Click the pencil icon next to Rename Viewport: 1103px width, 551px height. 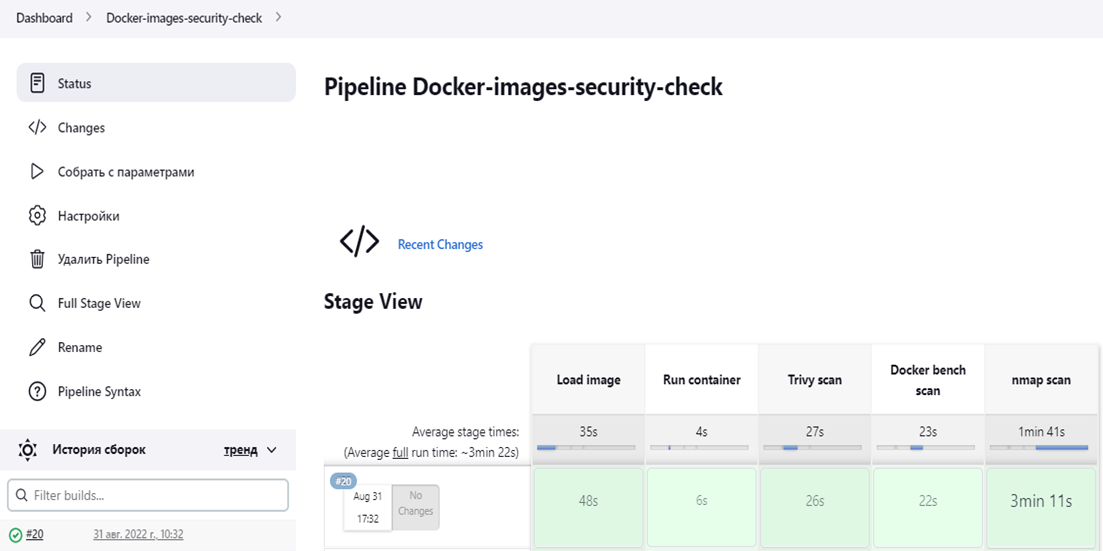(37, 347)
